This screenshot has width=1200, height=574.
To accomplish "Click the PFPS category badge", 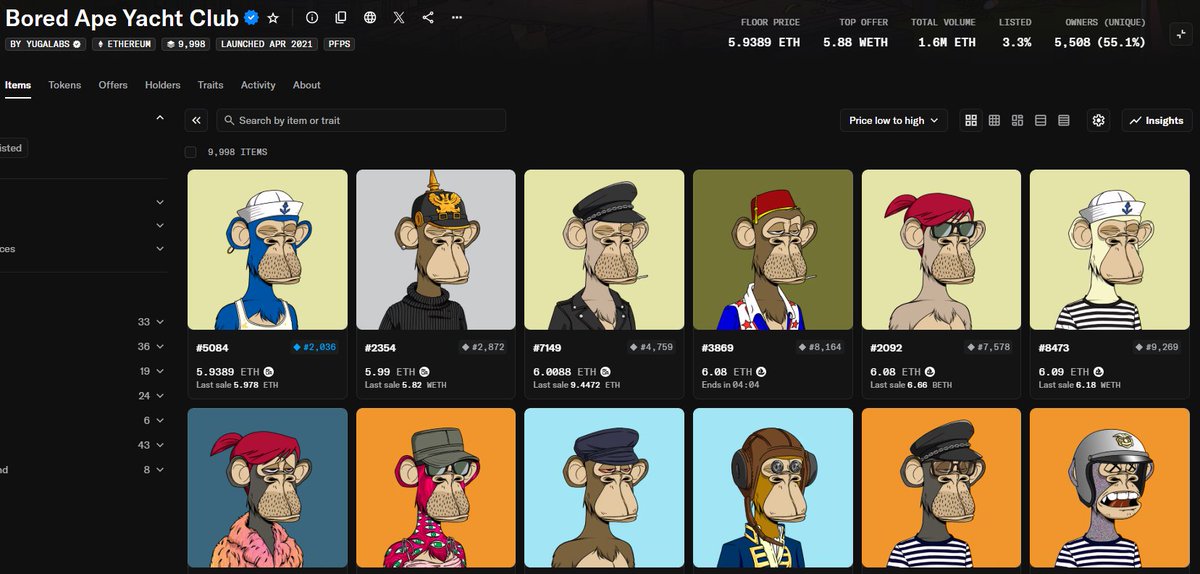I will coord(339,44).
